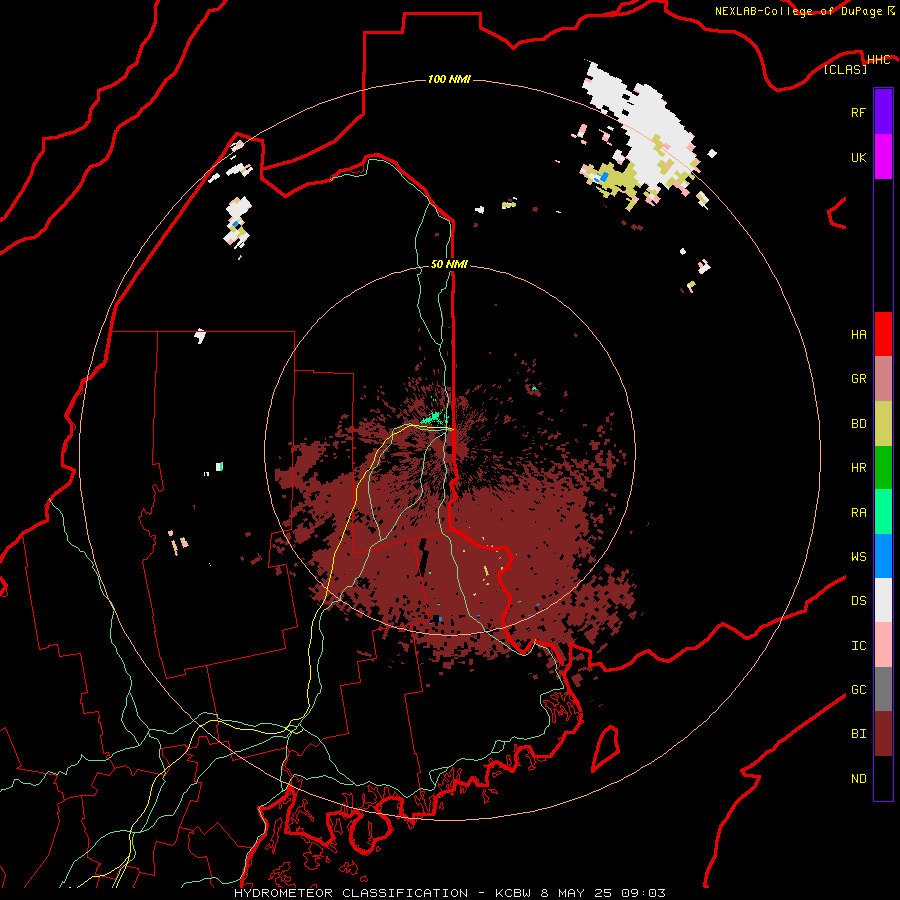900x900 pixels.
Task: Click the KCBW station identifier
Action: pyautogui.click(x=513, y=893)
